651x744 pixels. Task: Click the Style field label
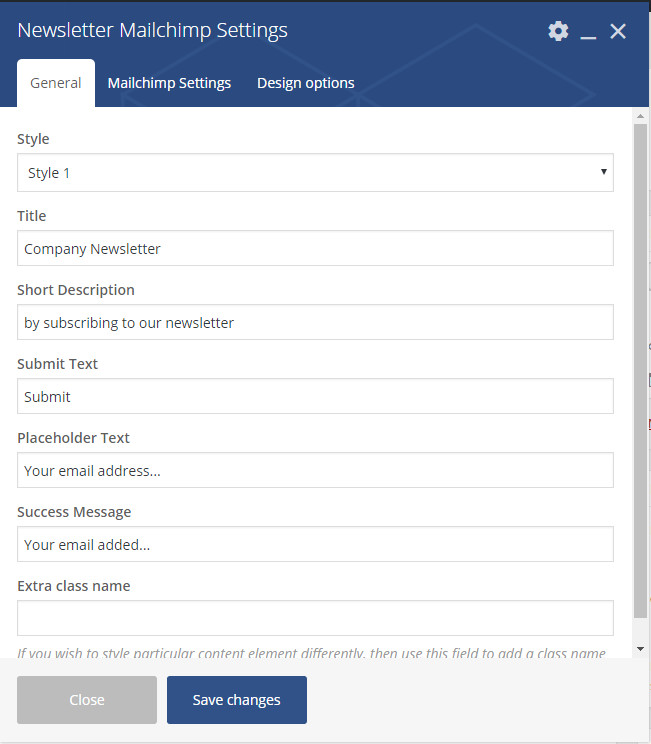[33, 139]
